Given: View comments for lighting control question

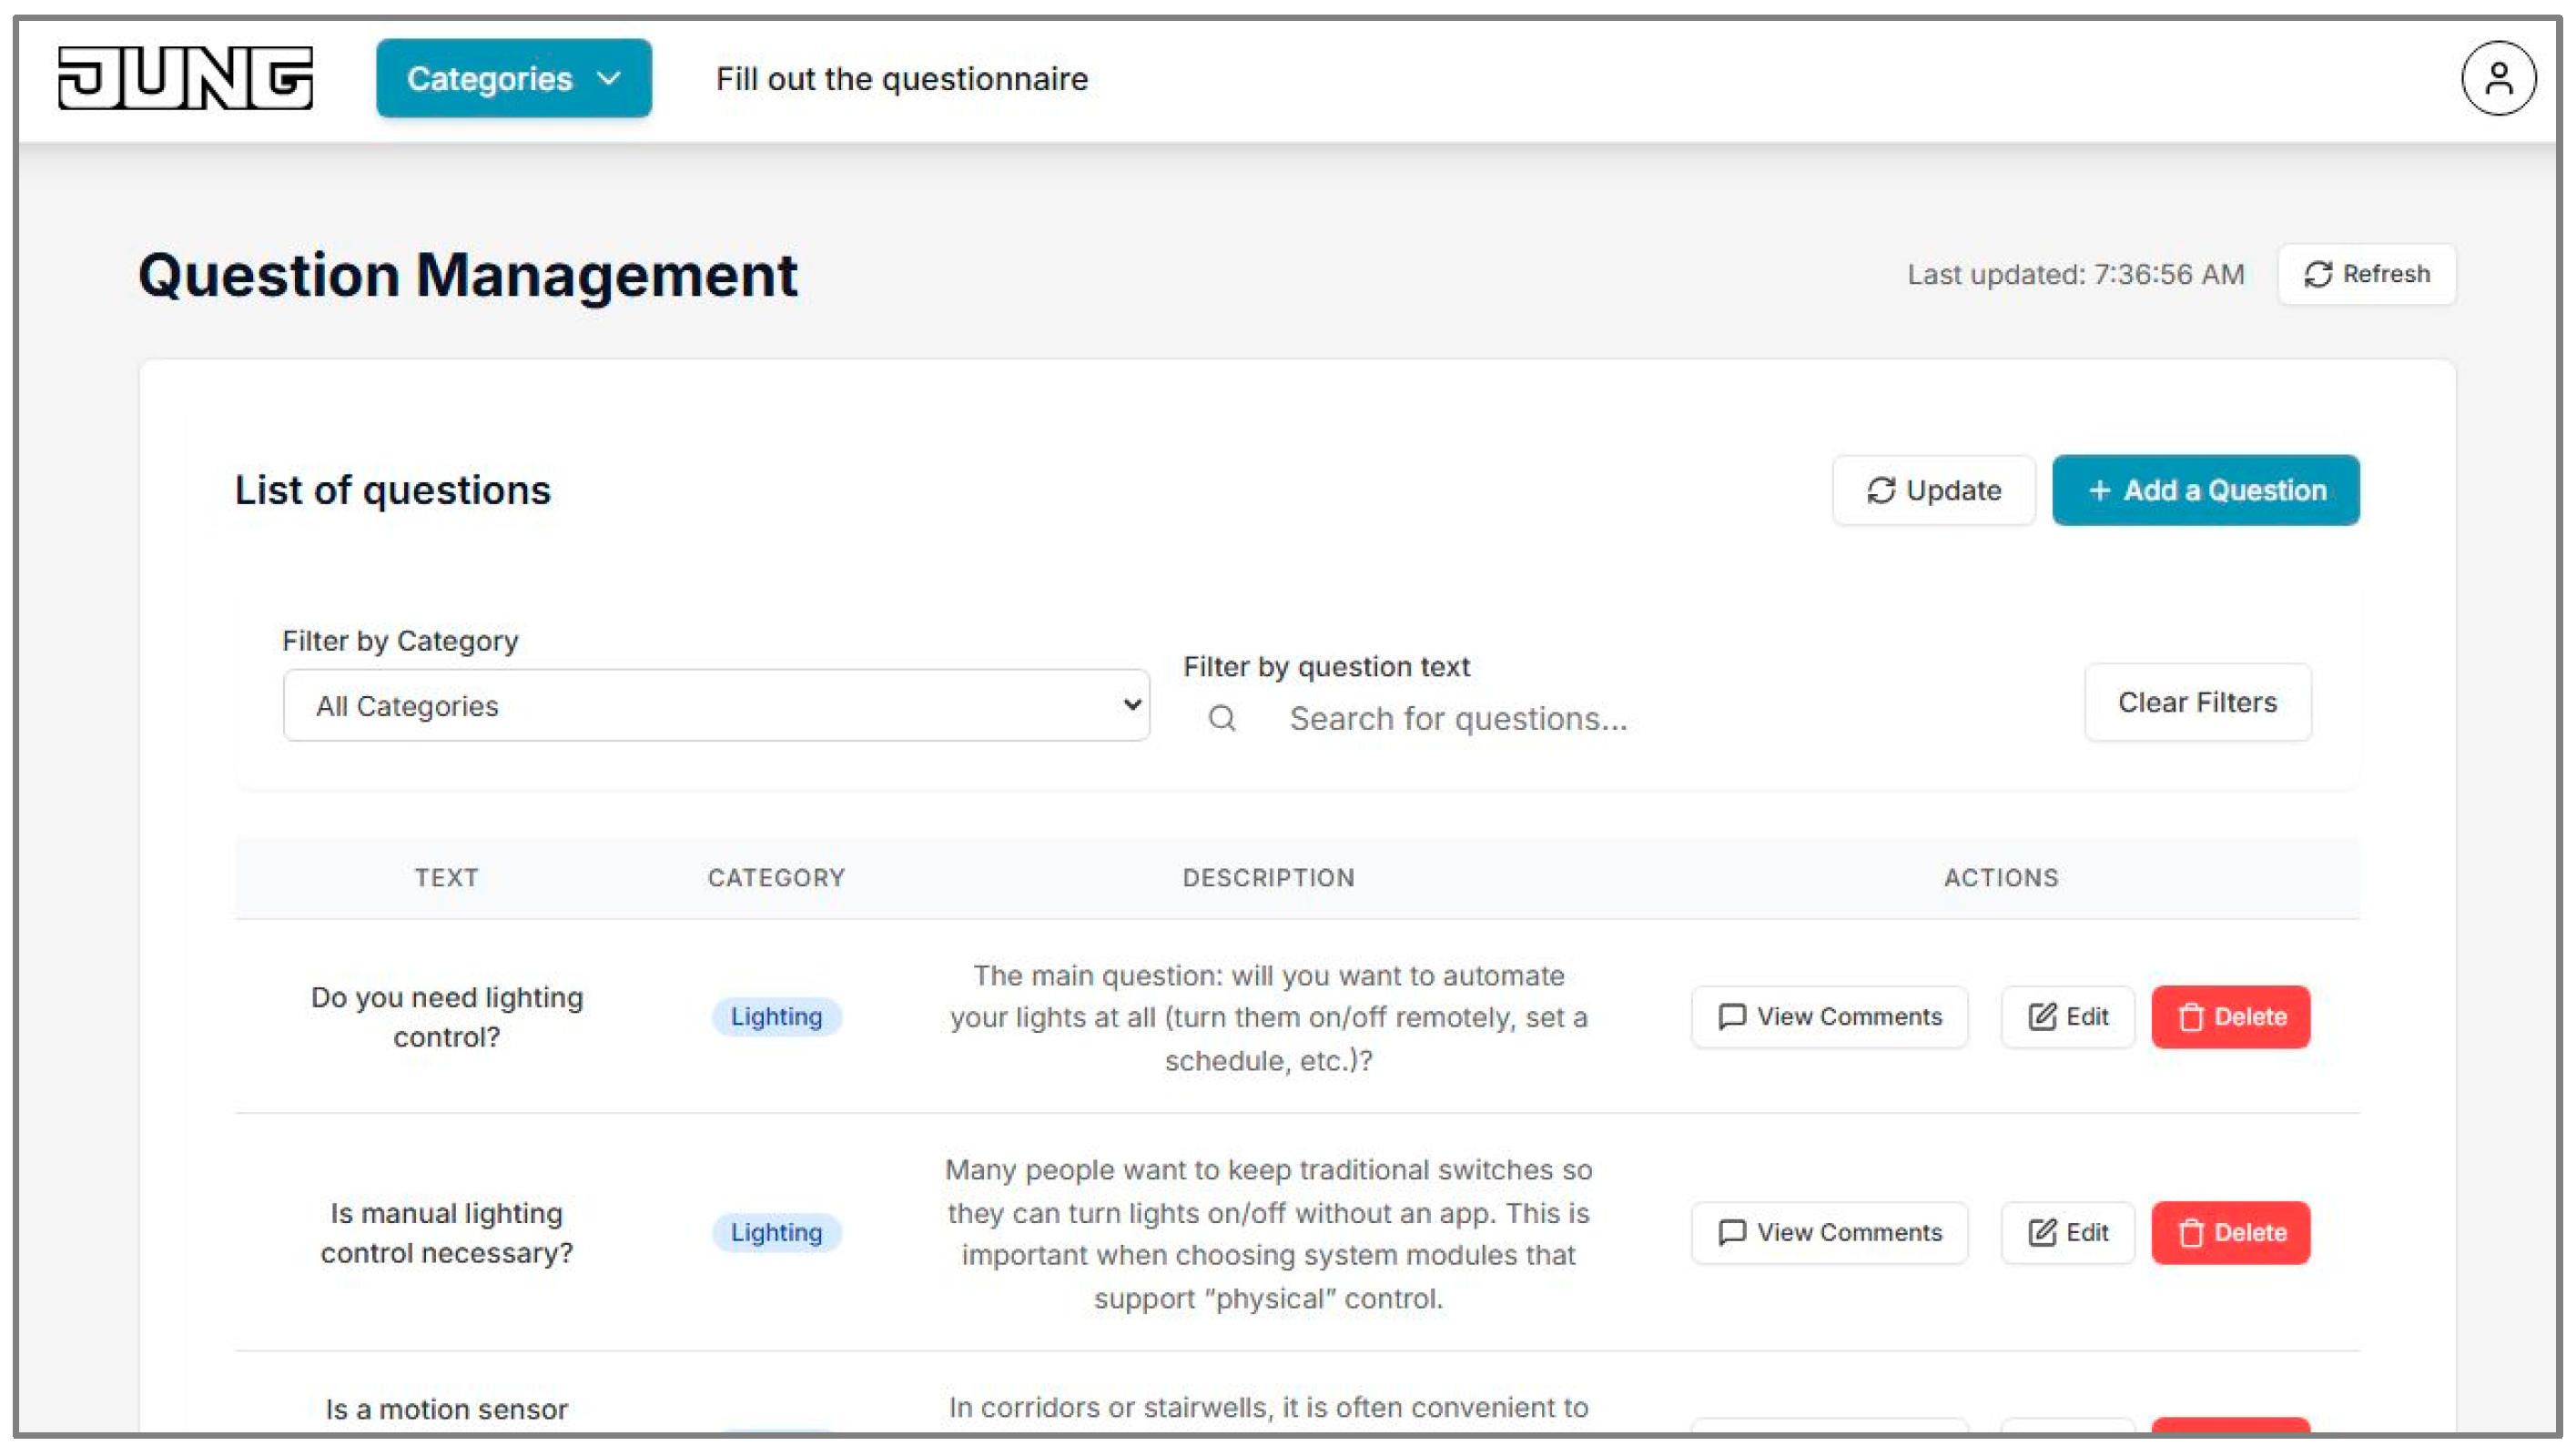Looking at the screenshot, I should 1829,1016.
